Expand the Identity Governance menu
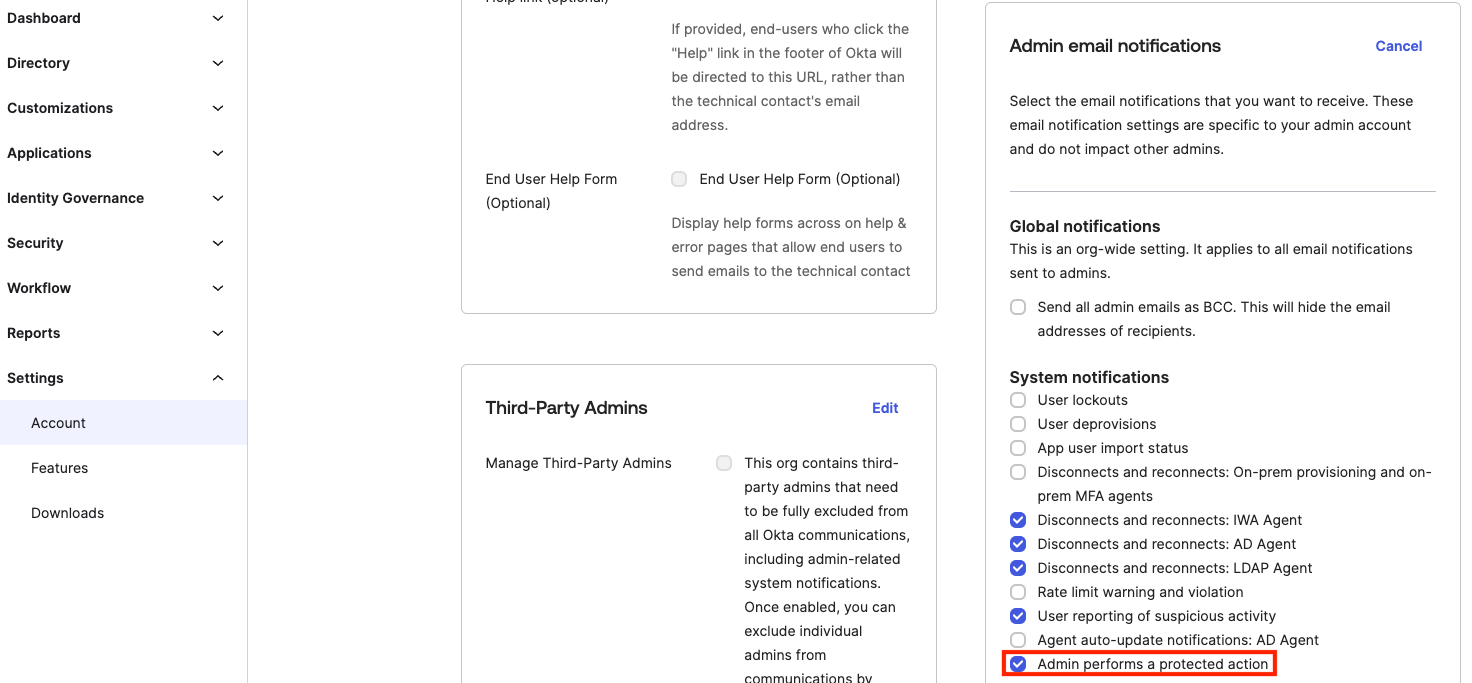Image resolution: width=1472 pixels, height=683 pixels. (x=218, y=198)
